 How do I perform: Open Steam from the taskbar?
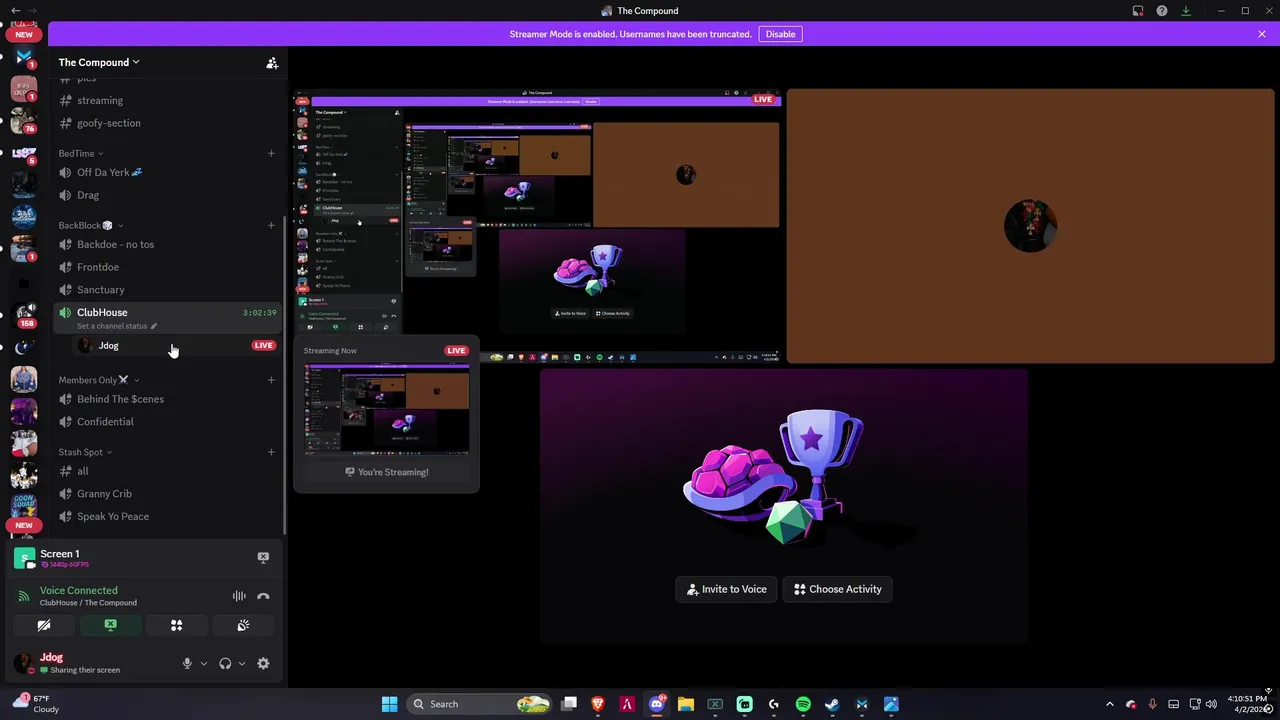(832, 704)
